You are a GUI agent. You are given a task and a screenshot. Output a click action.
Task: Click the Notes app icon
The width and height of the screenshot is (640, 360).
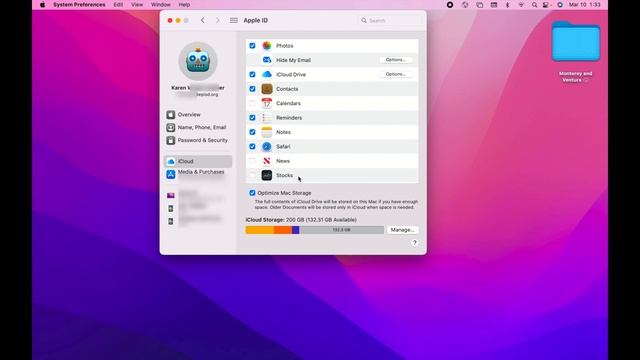[267, 132]
